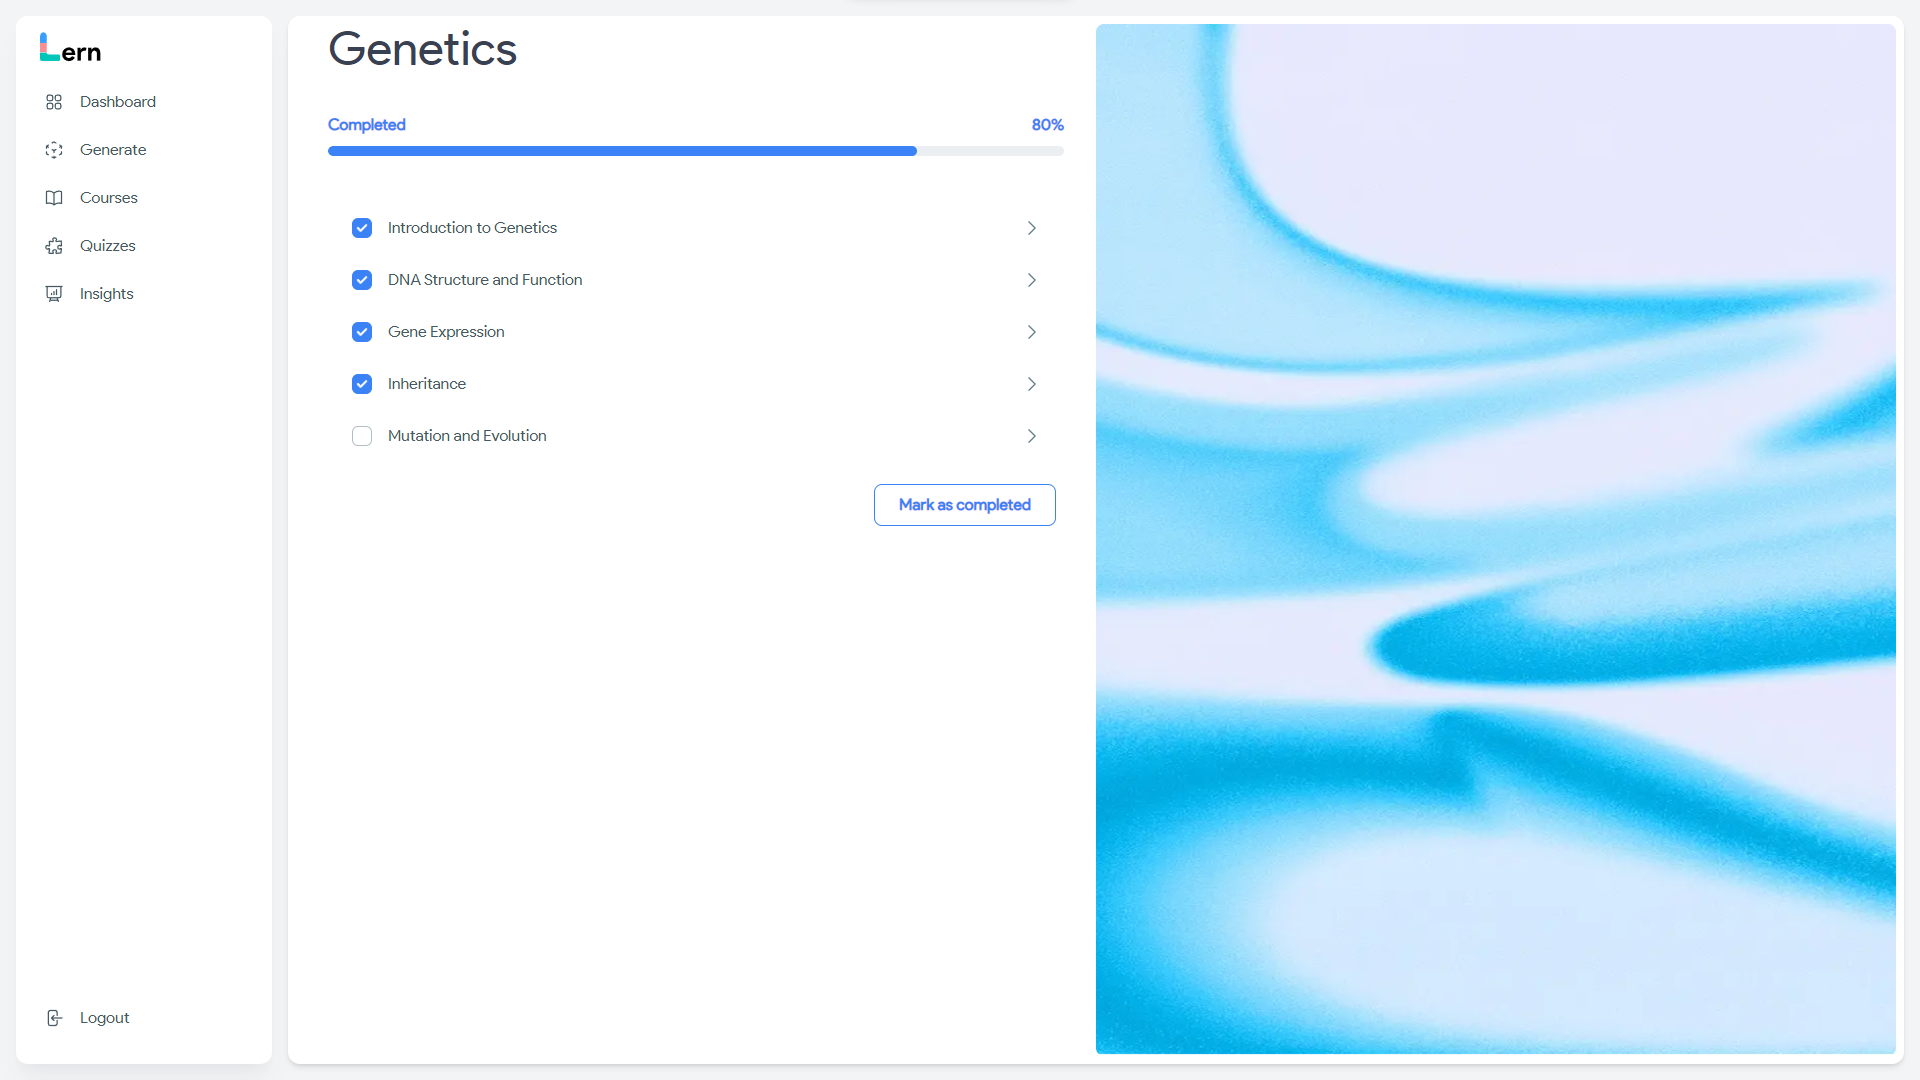Click the blue course progress bar
1920x1080 pixels.
click(x=622, y=151)
